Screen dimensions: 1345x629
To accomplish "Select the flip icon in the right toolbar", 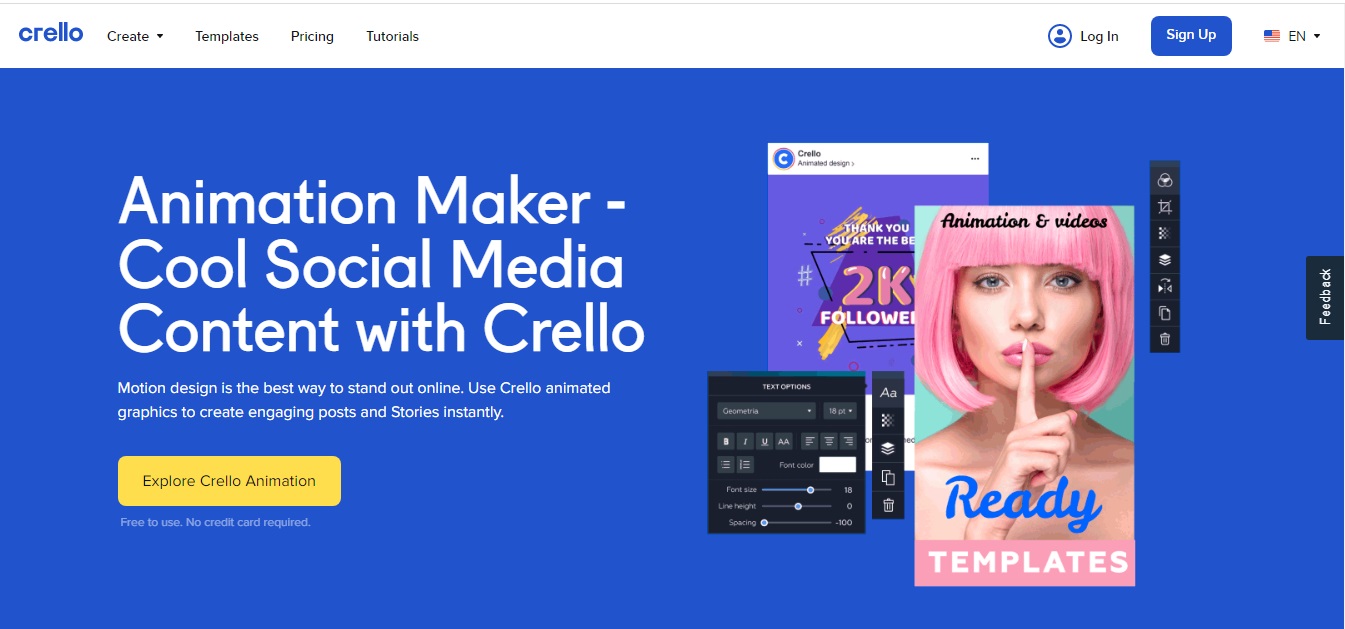I will 1165,287.
